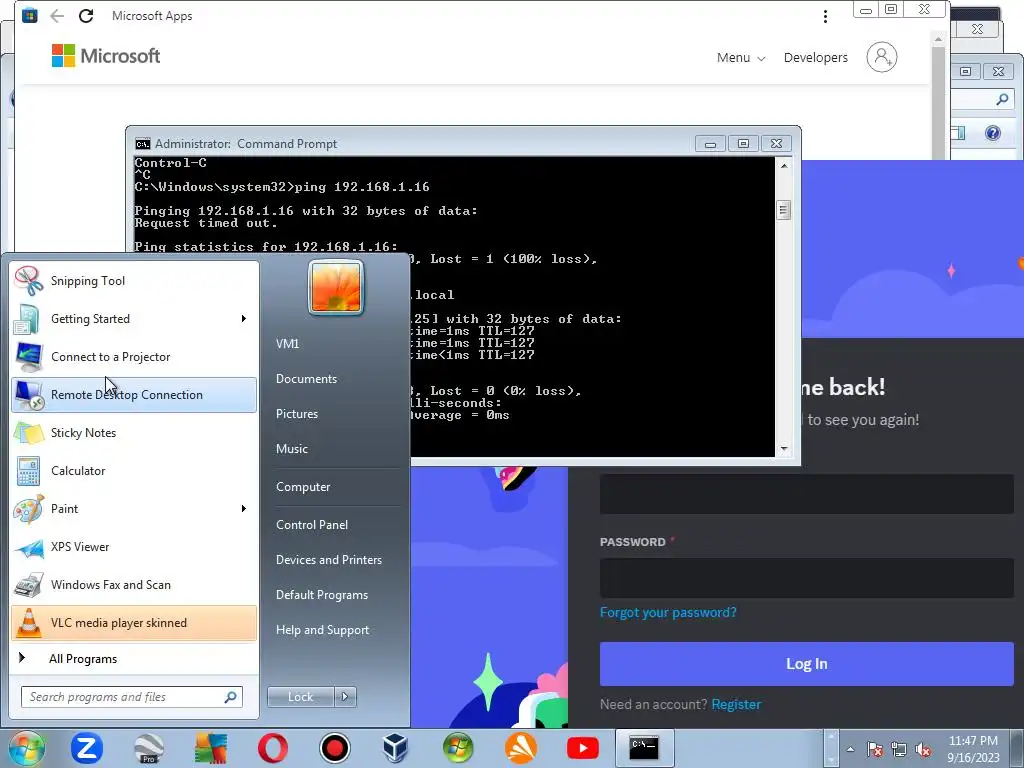The image size is (1024, 768).
Task: Open Music library
Action: pos(291,449)
